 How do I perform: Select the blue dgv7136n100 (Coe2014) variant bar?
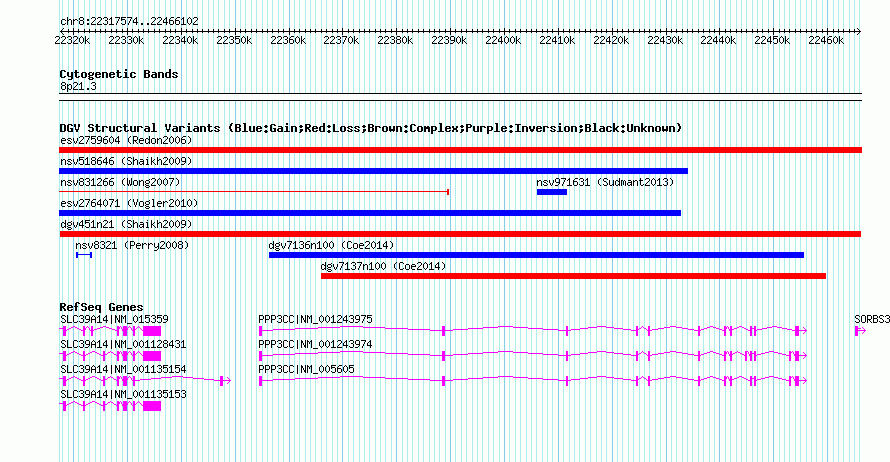coord(536,255)
